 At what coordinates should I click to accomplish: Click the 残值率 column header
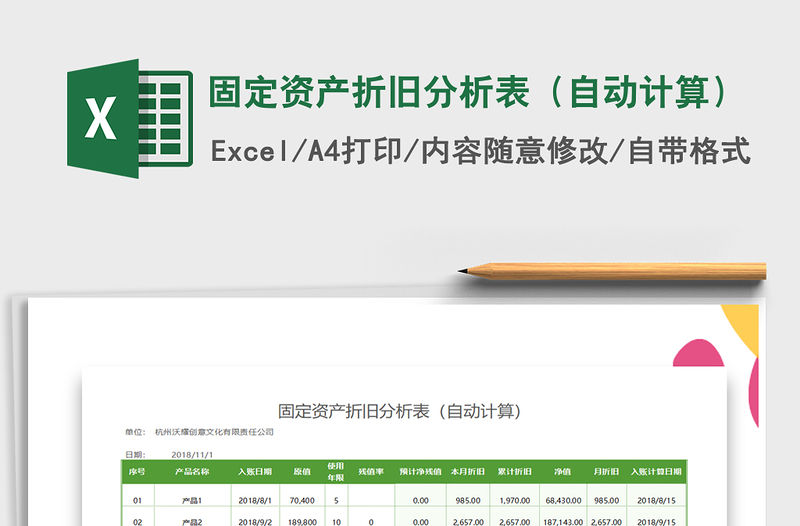point(370,471)
